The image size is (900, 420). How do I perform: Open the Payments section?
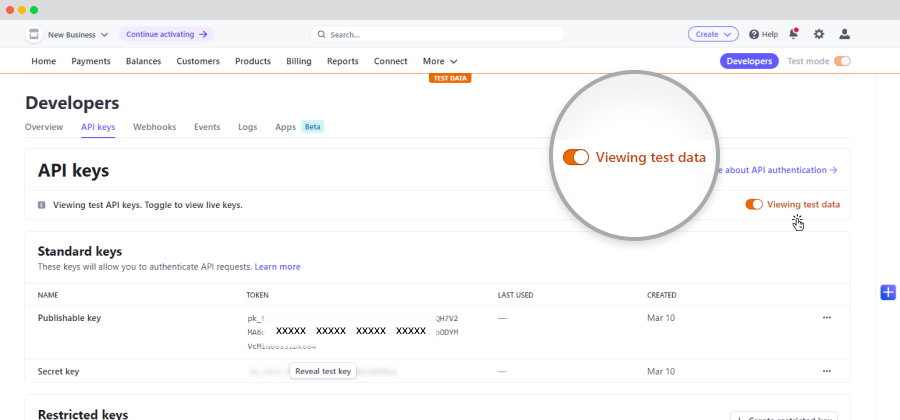[x=91, y=61]
